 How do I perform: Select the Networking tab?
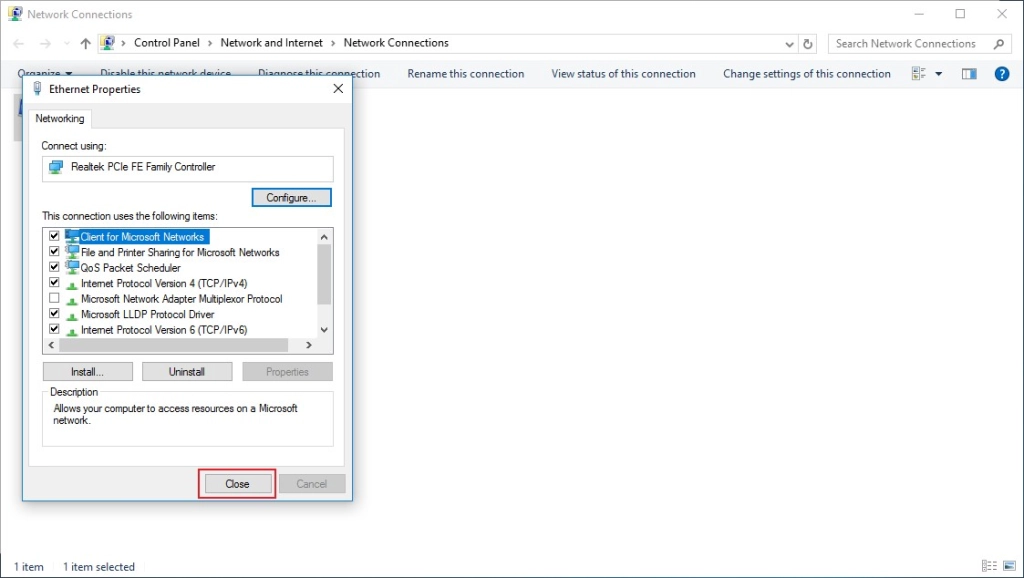pos(60,118)
